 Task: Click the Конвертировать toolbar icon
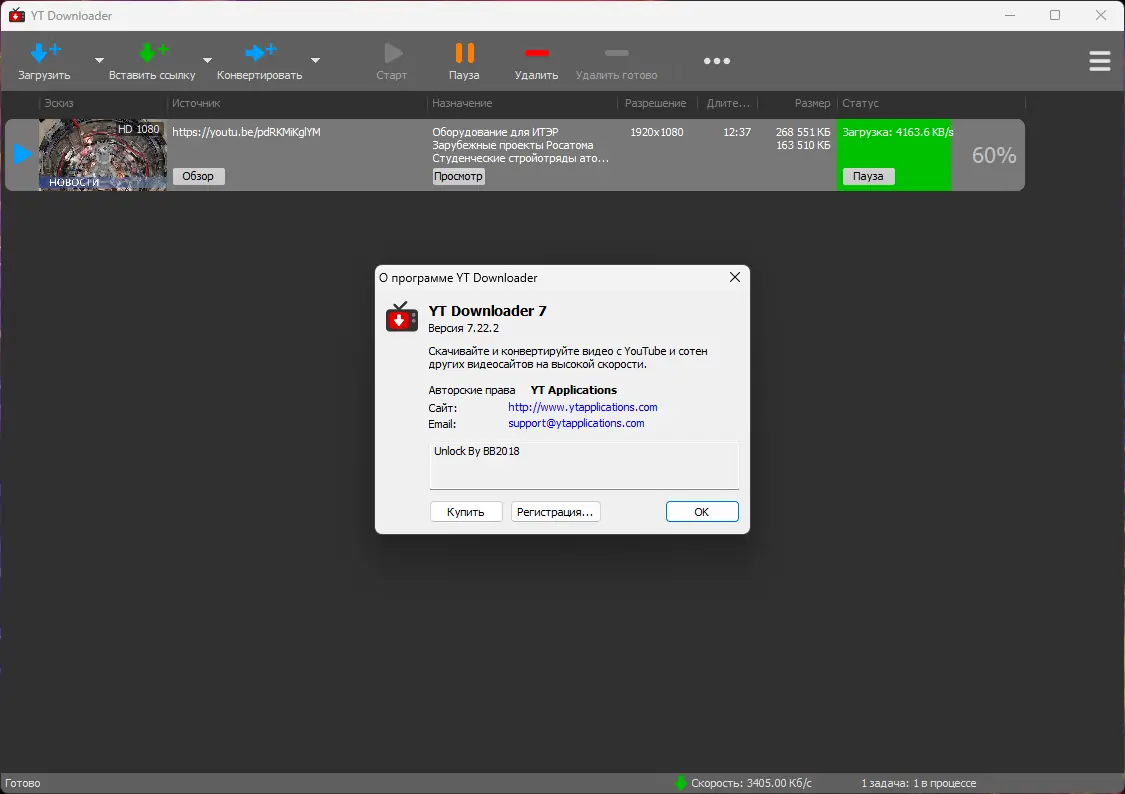pyautogui.click(x=260, y=52)
